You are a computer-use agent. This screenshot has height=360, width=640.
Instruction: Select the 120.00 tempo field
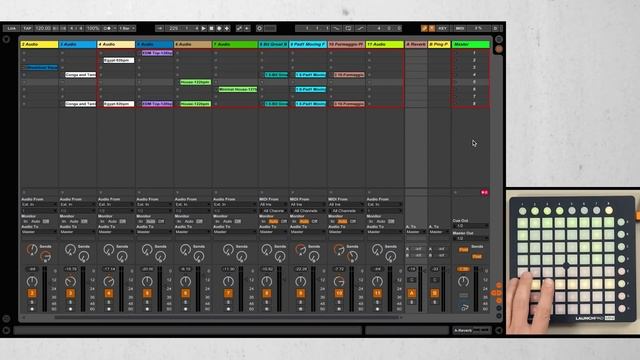tap(42, 28)
